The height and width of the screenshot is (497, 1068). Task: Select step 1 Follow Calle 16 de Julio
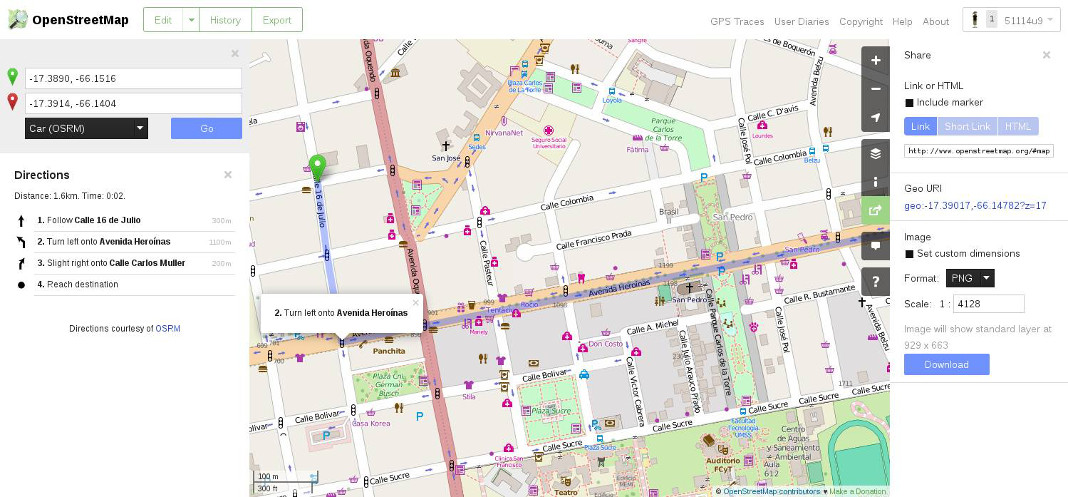click(x=125, y=221)
